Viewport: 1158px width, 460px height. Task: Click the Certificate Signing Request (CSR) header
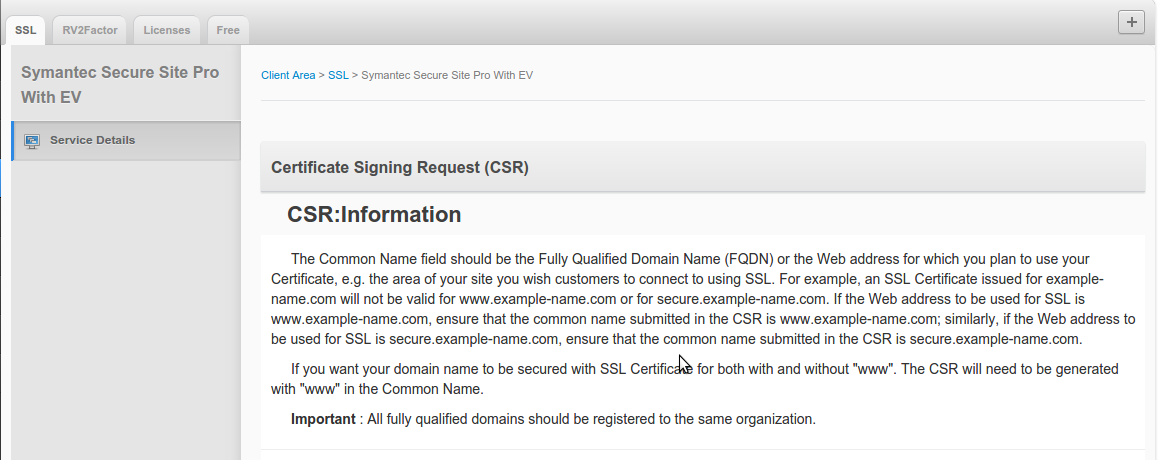click(400, 168)
